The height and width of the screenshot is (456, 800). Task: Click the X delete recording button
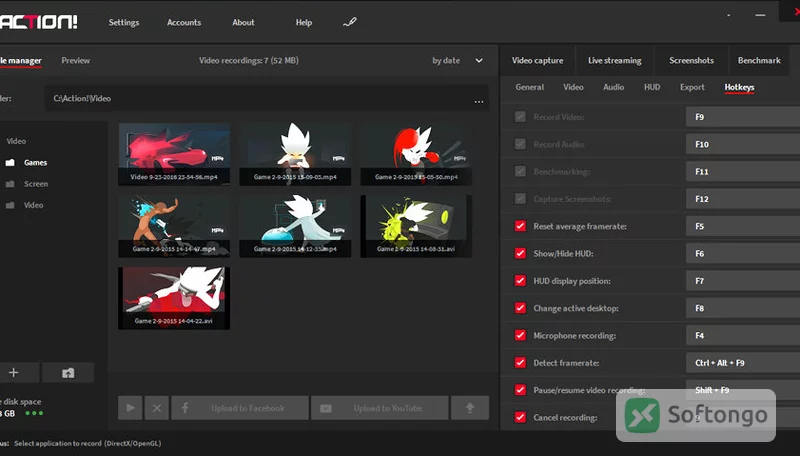157,408
